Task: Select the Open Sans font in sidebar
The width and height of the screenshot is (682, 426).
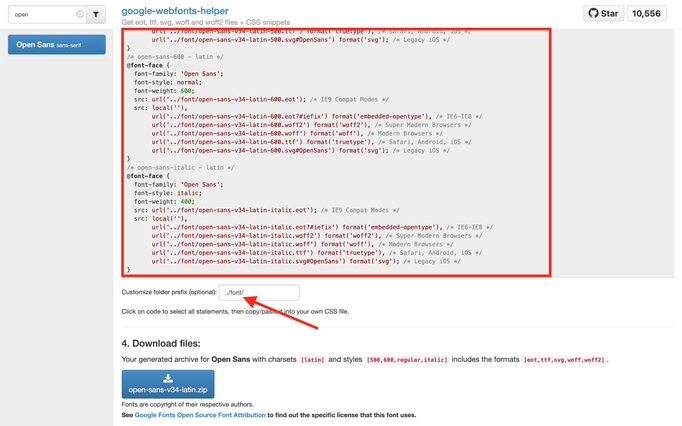Action: 57,45
